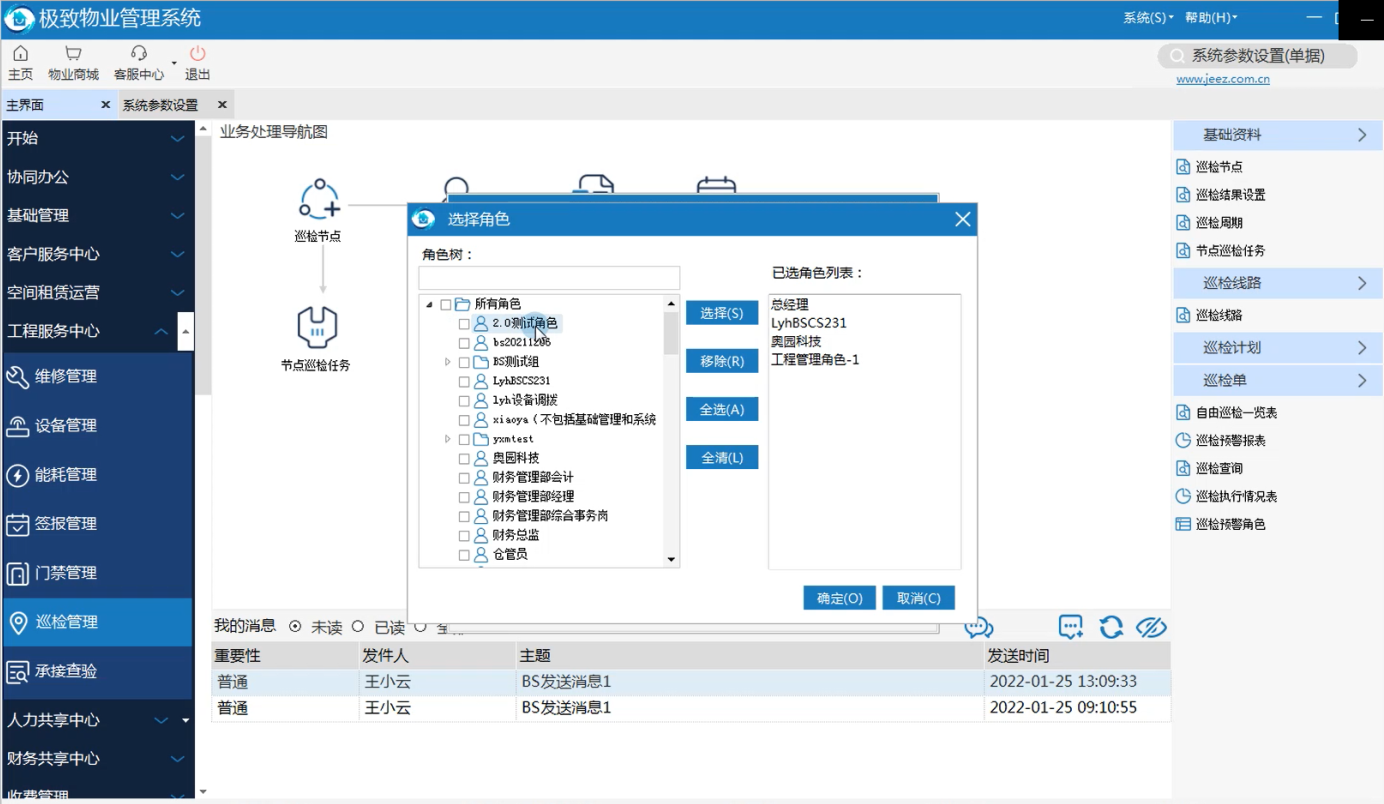Image resolution: width=1384 pixels, height=804 pixels.
Task: Switch to the 系统参数设置 tab
Action: click(x=160, y=105)
